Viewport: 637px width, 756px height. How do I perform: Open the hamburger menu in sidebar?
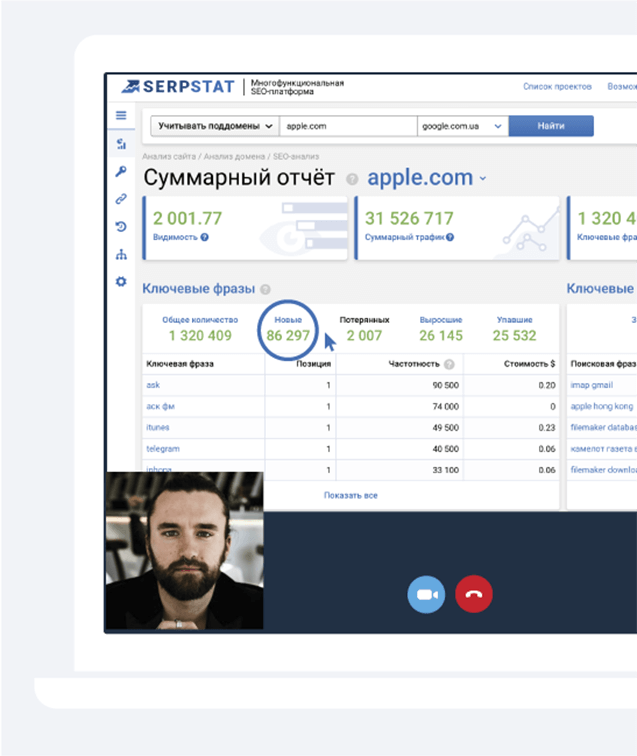point(121,116)
